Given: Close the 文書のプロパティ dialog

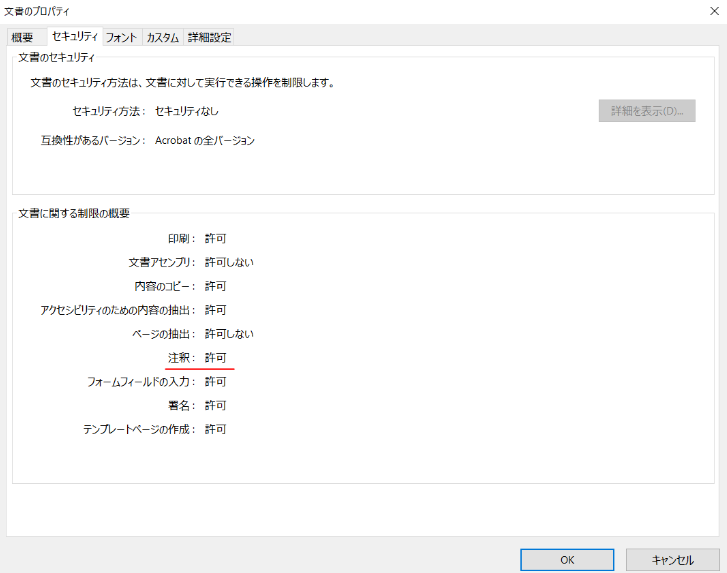Looking at the screenshot, I should 714,11.
